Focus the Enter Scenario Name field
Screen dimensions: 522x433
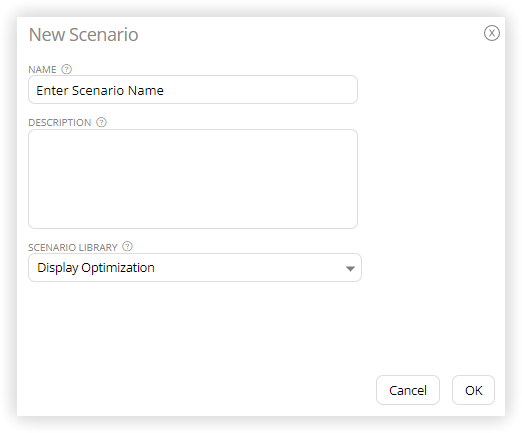tap(193, 90)
